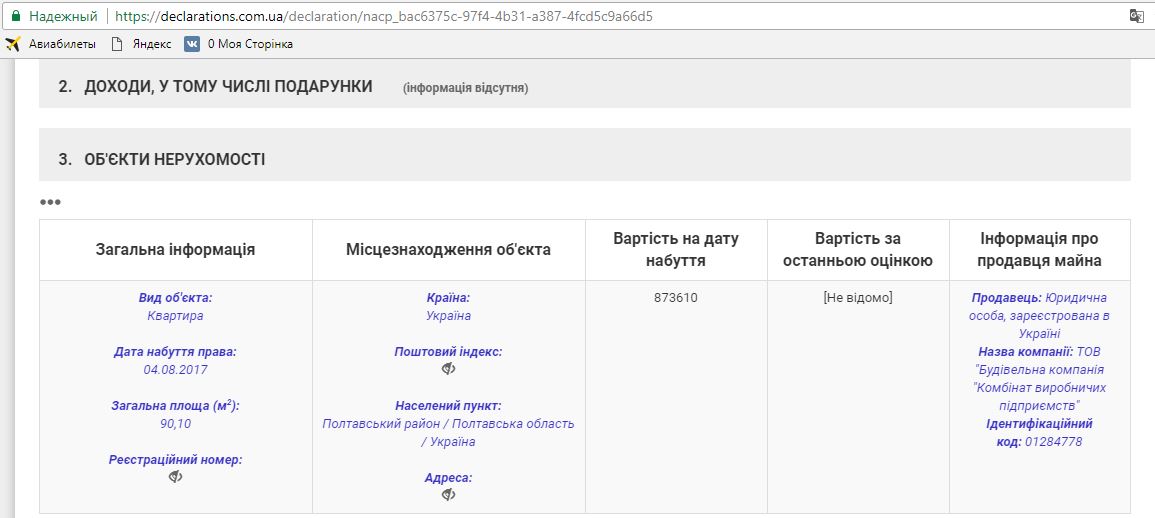Select the Вартість на дату набуття header
Screen dimensions: 1155x518
coord(676,250)
